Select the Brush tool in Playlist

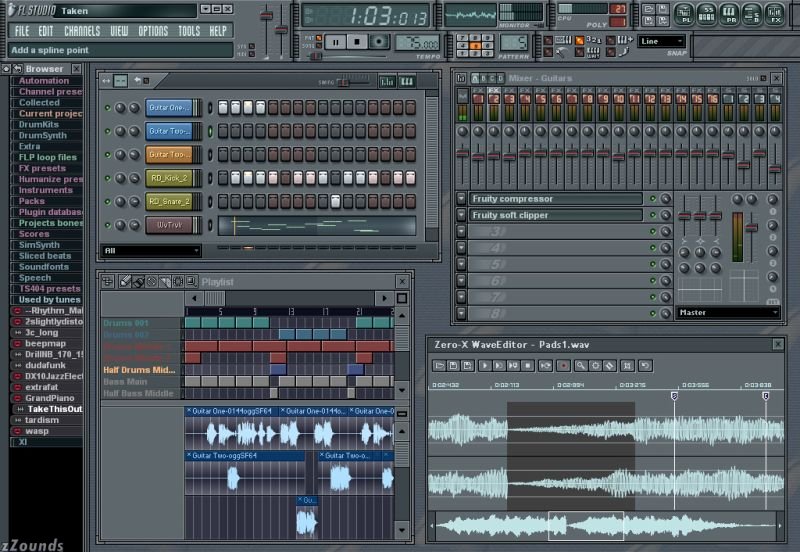(x=138, y=282)
